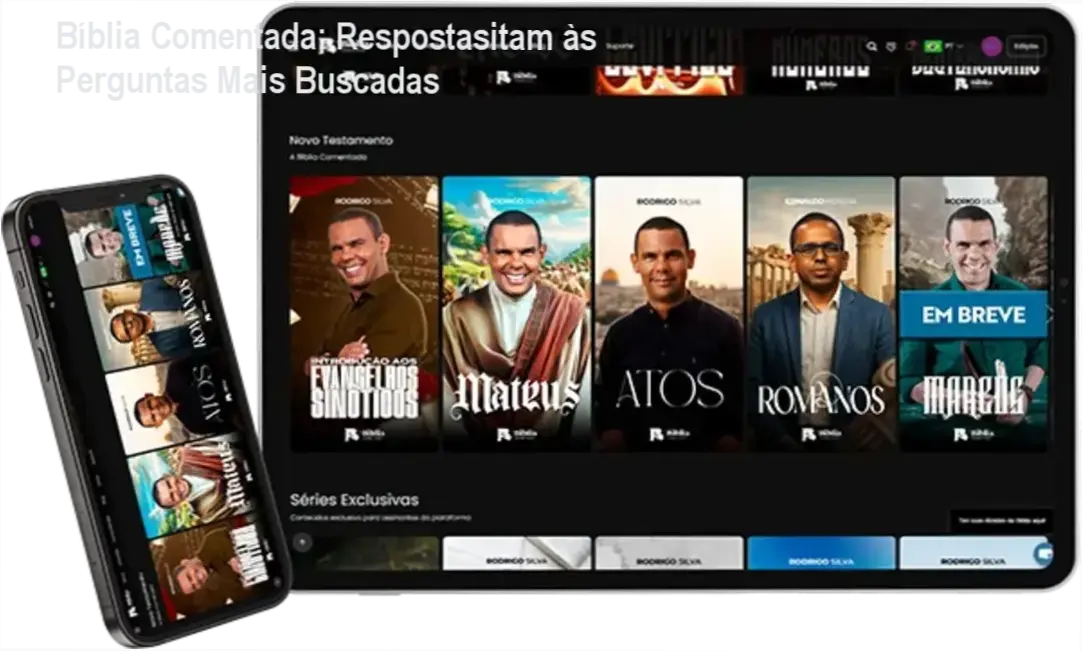This screenshot has width=1082, height=651.
Task: Select the Séries Exclusivas section heading
Action: coord(354,499)
